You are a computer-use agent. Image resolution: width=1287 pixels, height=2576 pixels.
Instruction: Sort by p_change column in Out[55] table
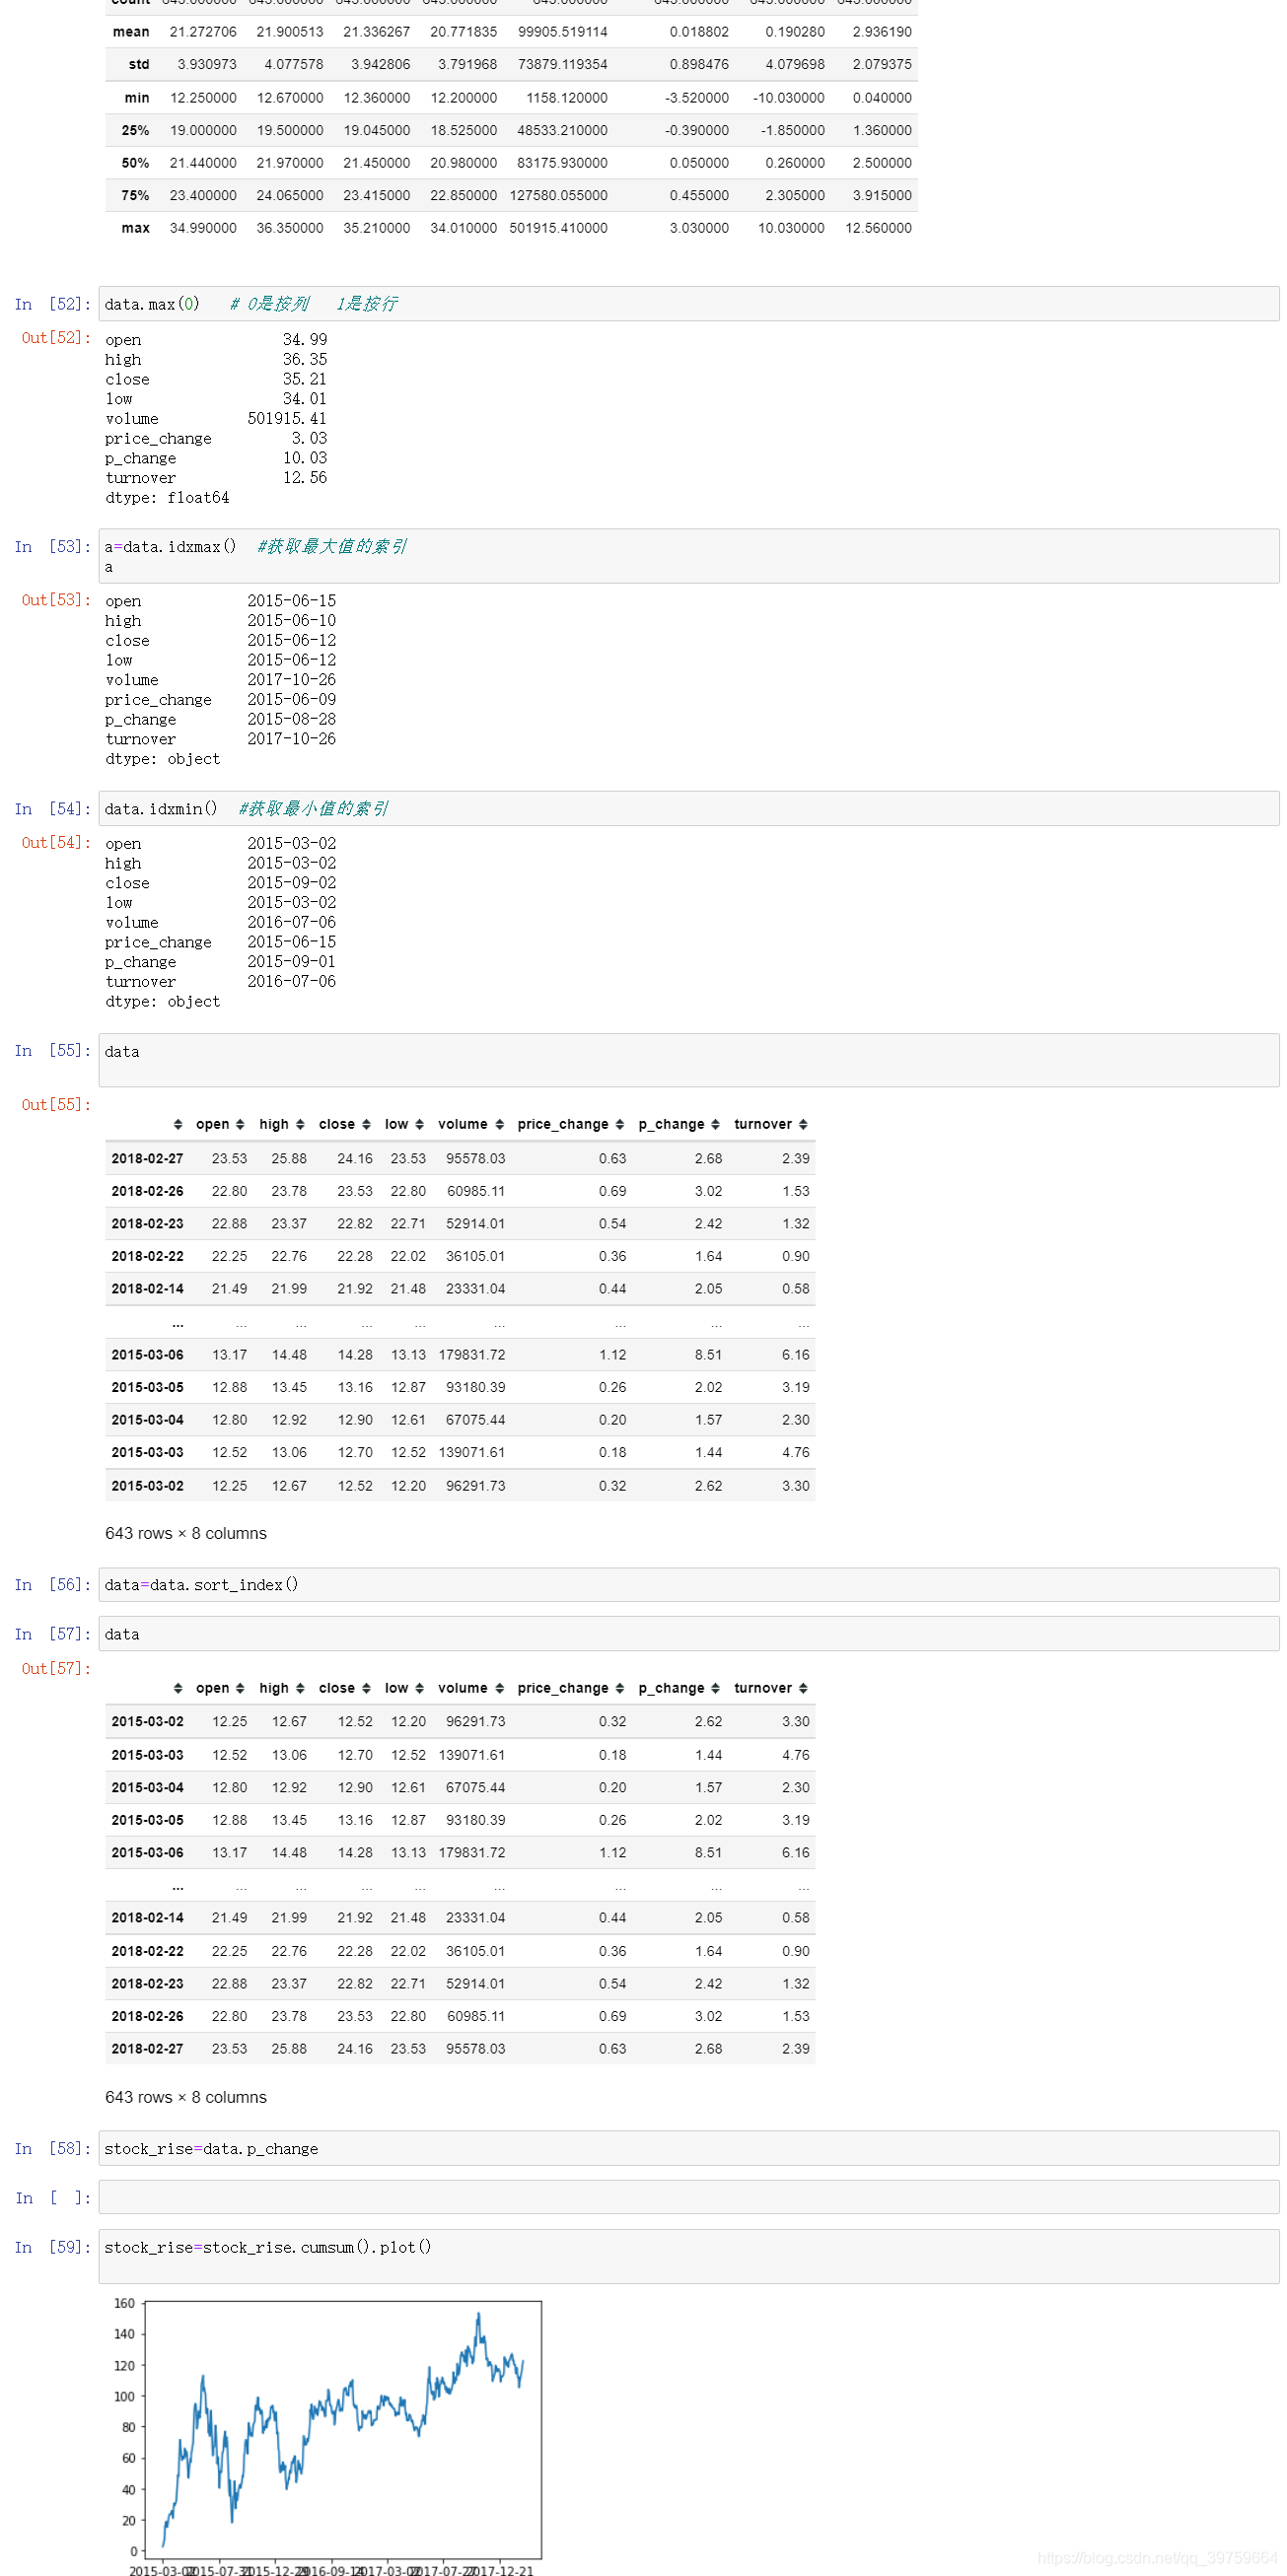pyautogui.click(x=715, y=1124)
